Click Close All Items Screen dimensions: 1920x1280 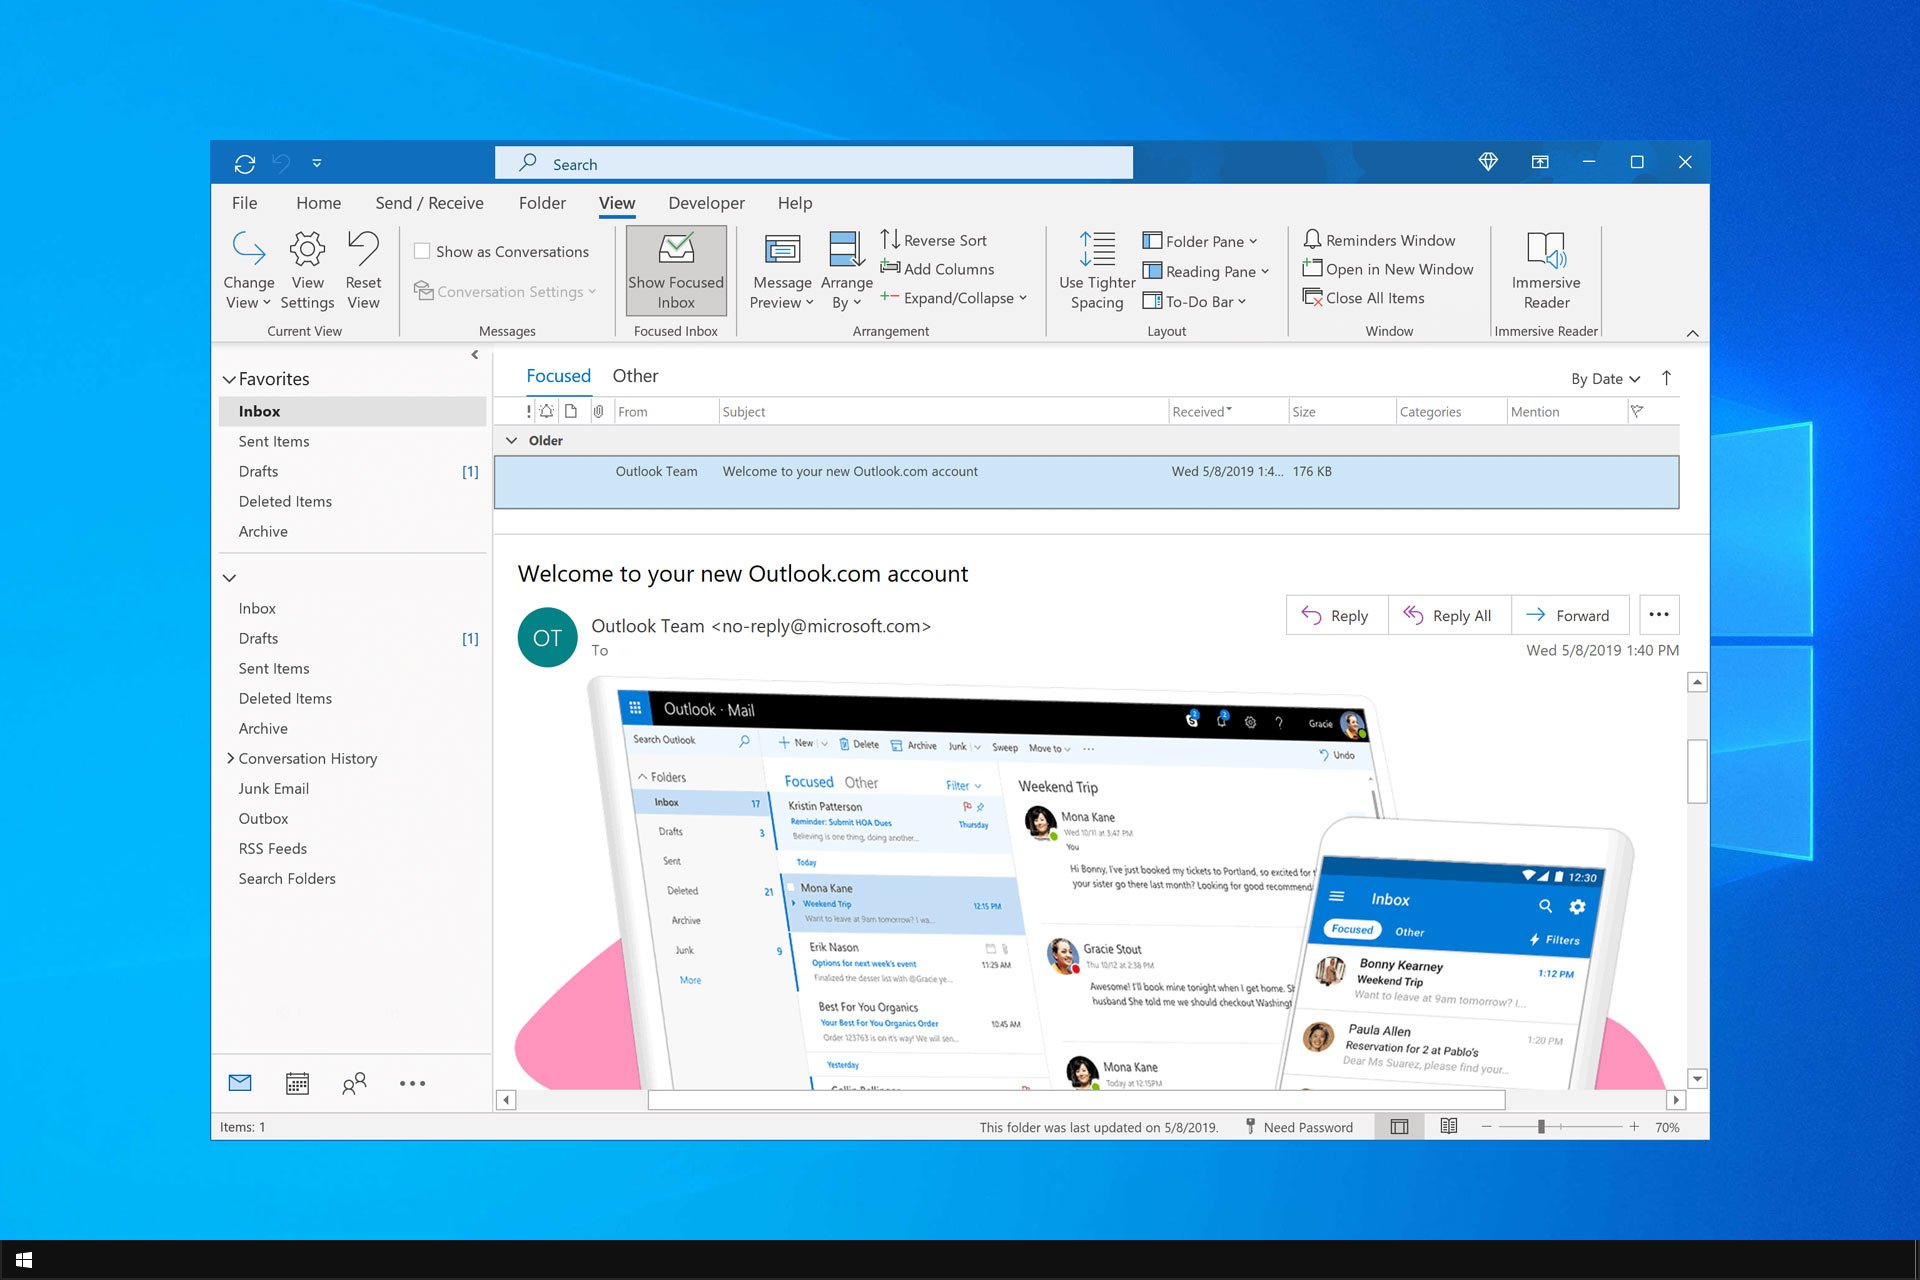1364,298
